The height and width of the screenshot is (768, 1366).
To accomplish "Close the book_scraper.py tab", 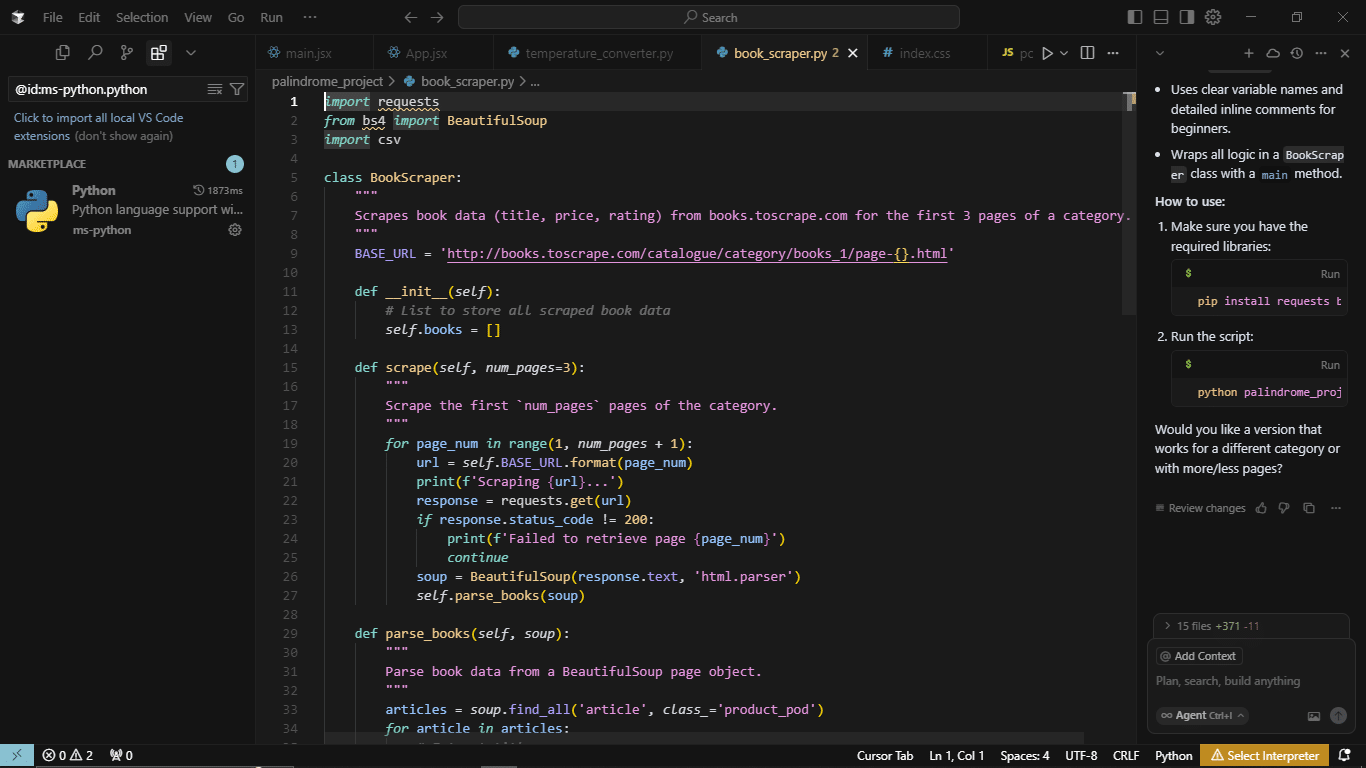I will pos(853,53).
